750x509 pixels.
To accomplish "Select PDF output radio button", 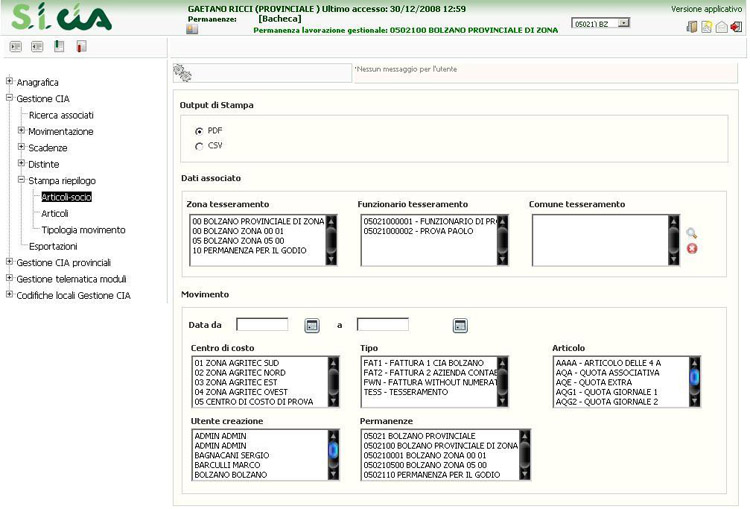I will 199,131.
